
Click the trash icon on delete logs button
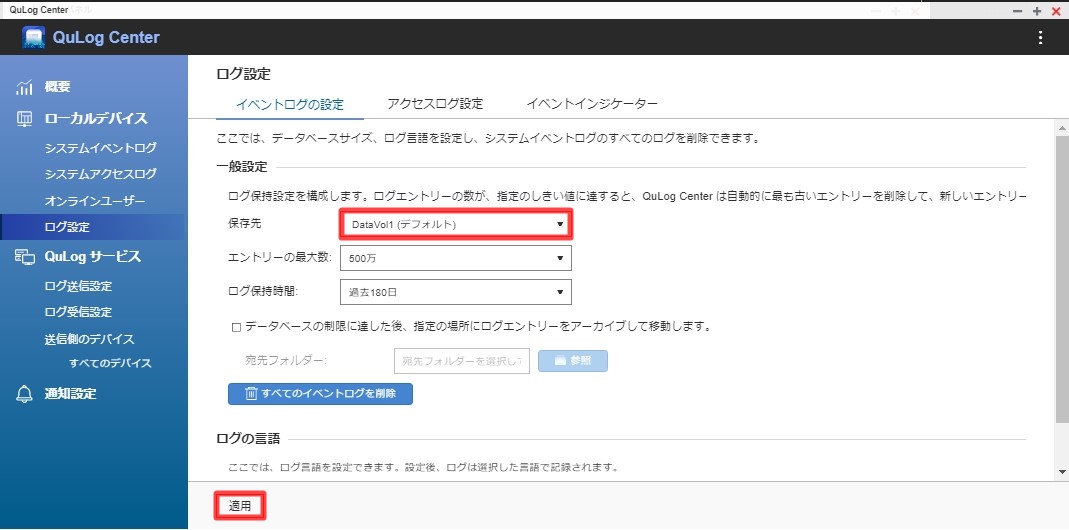click(252, 394)
